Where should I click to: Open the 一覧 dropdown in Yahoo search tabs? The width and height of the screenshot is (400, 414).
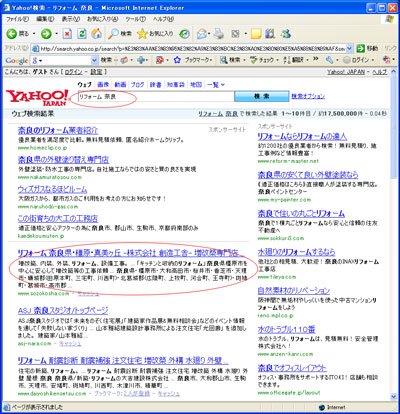tap(216, 85)
